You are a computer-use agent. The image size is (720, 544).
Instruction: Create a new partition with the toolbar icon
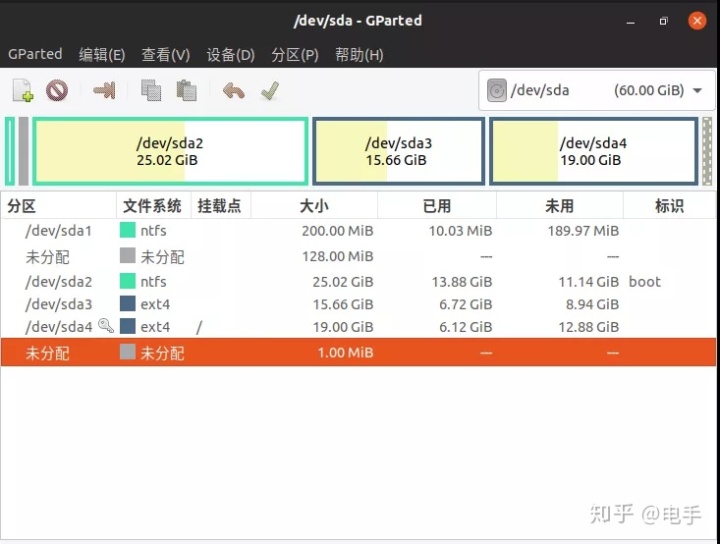coord(22,90)
